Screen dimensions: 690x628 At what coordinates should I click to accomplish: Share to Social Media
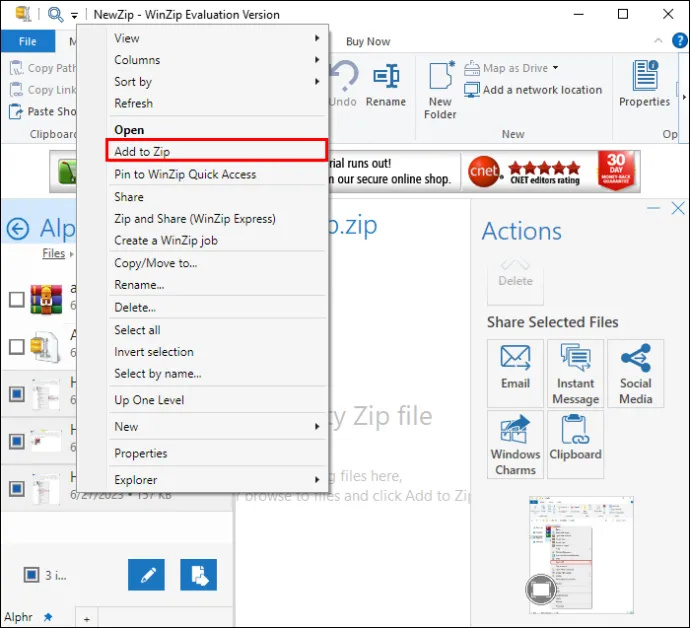[635, 373]
